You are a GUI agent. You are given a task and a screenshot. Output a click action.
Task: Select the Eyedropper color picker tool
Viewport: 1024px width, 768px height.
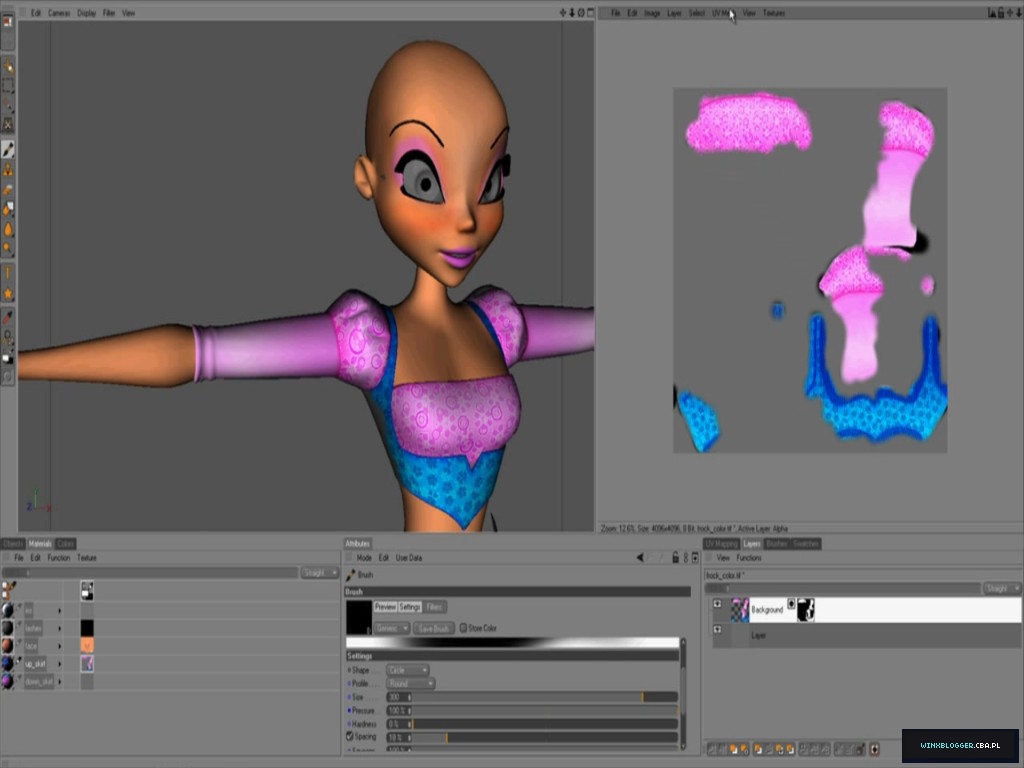8,317
